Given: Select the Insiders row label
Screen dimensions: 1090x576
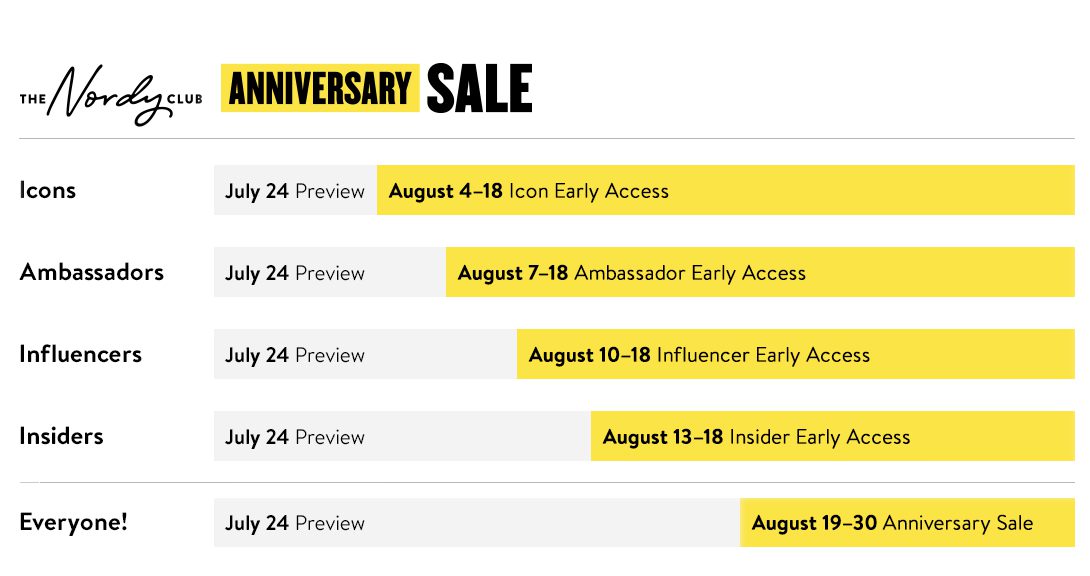Looking at the screenshot, I should (x=61, y=436).
